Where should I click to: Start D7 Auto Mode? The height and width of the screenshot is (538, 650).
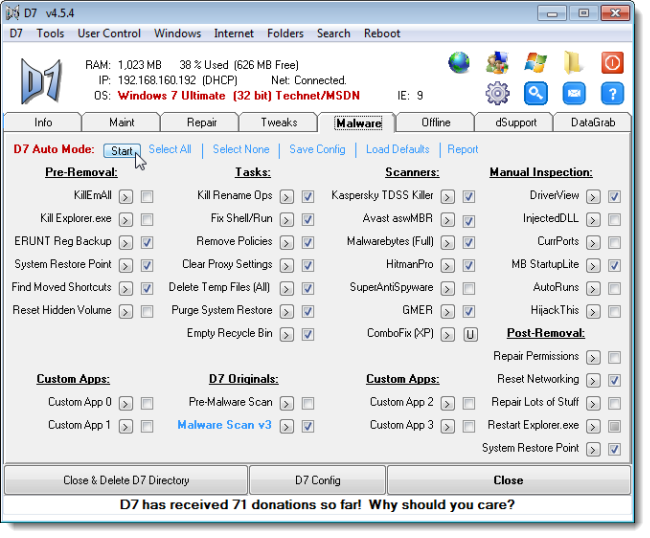pos(122,150)
